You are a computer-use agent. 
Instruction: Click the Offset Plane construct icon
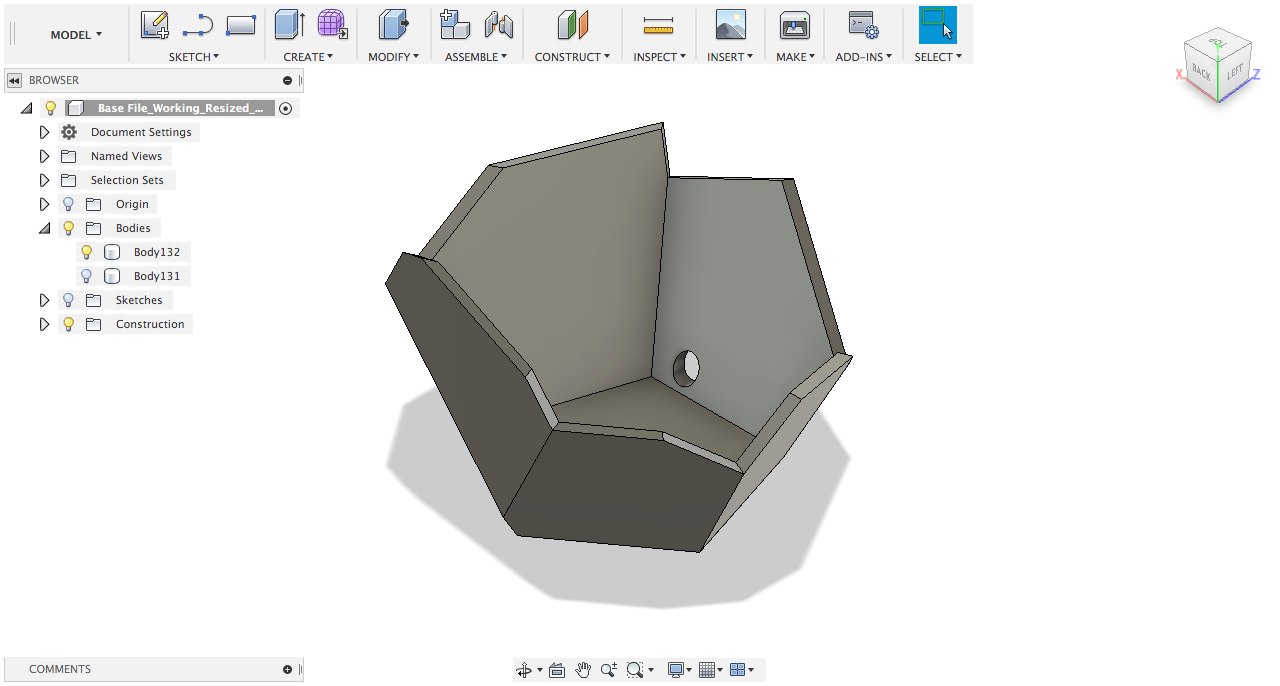pyautogui.click(x=572, y=24)
